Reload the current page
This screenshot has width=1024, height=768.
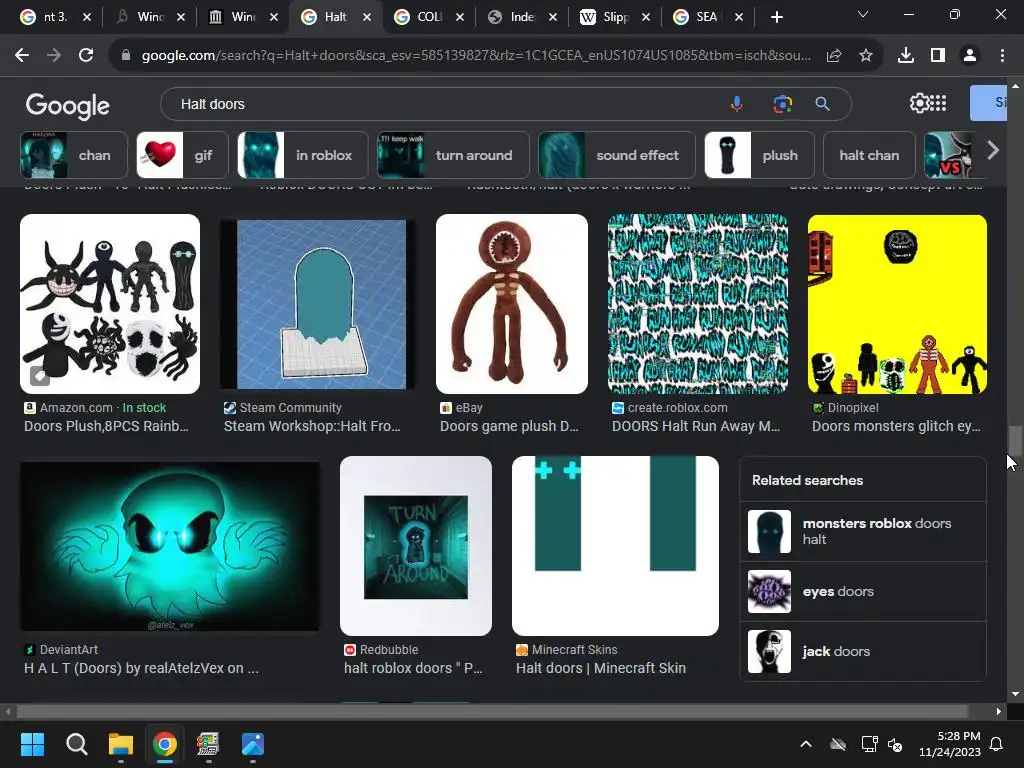[86, 56]
